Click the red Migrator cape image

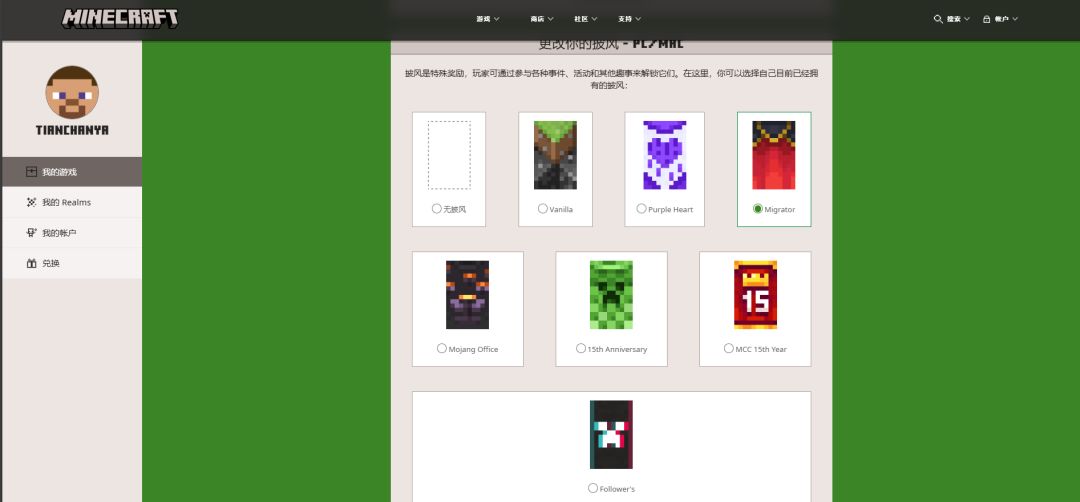[774, 155]
